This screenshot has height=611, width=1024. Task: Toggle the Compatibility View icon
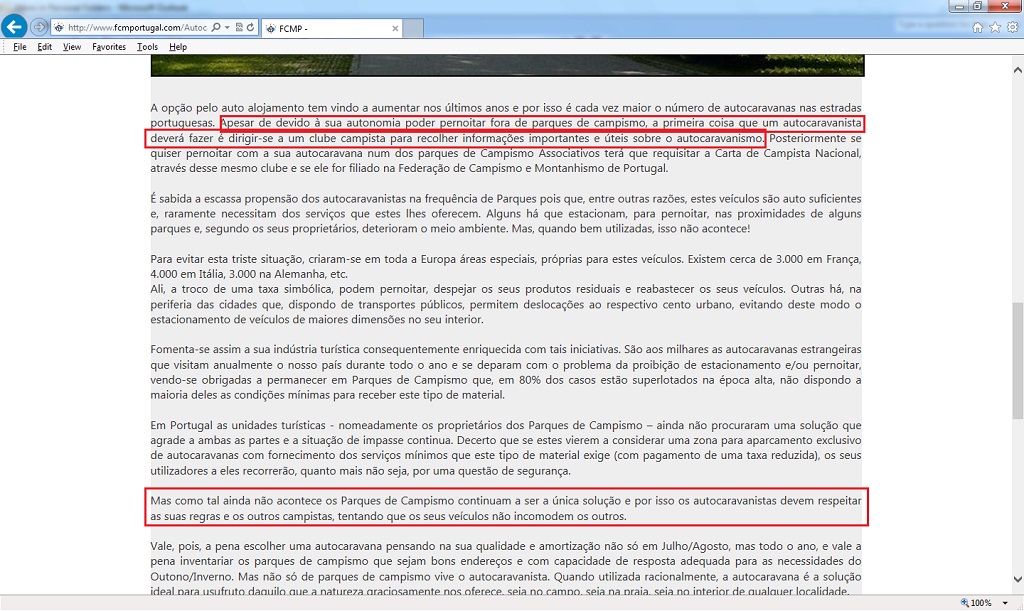239,27
